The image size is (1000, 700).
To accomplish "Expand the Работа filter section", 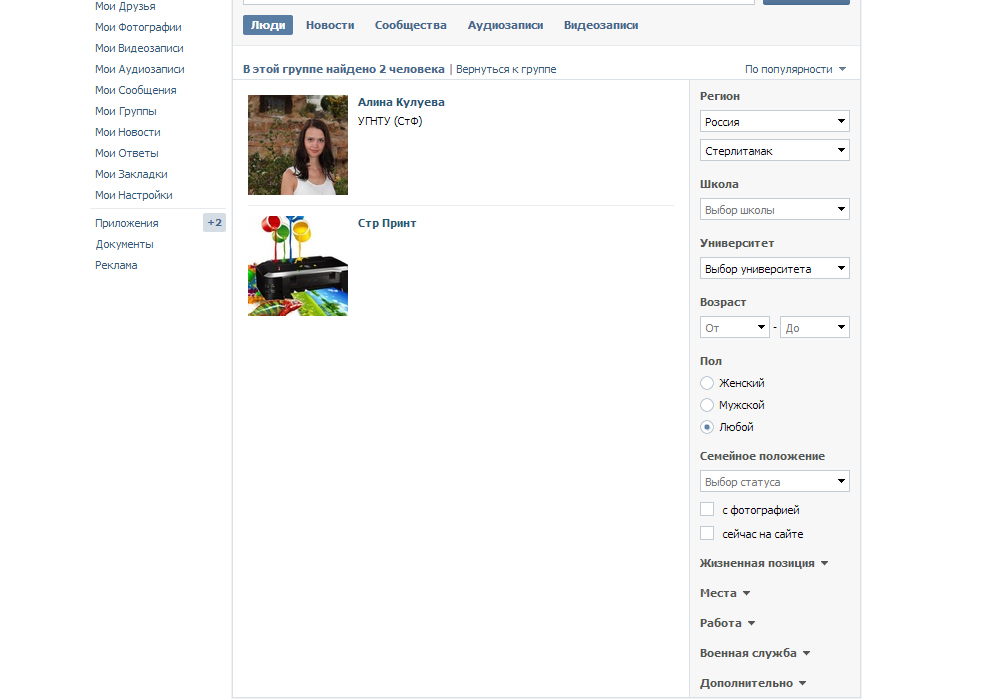I will point(727,623).
